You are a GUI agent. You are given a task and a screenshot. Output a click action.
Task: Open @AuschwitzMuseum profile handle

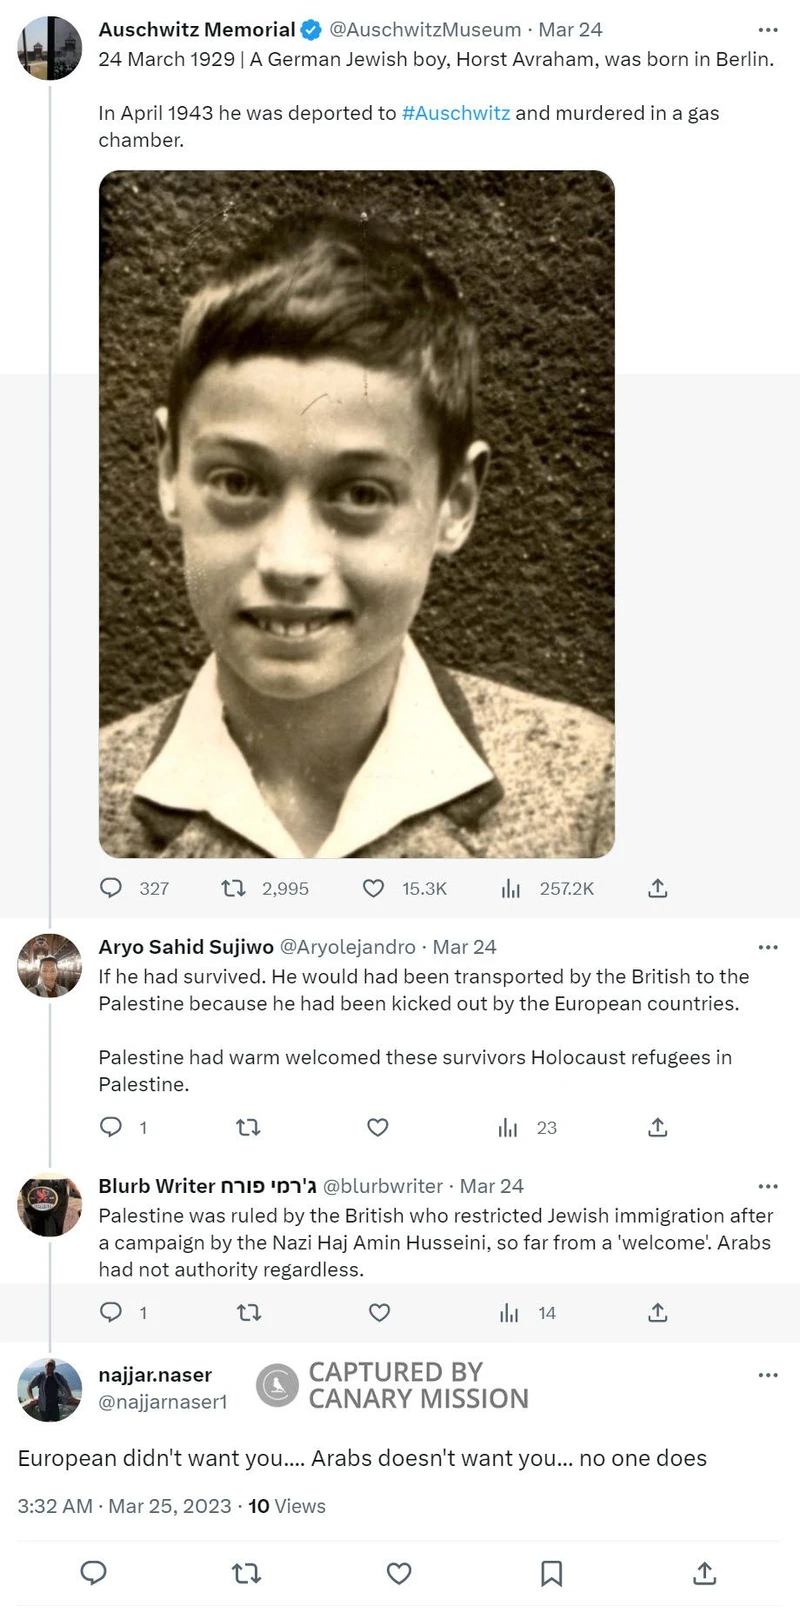425,30
